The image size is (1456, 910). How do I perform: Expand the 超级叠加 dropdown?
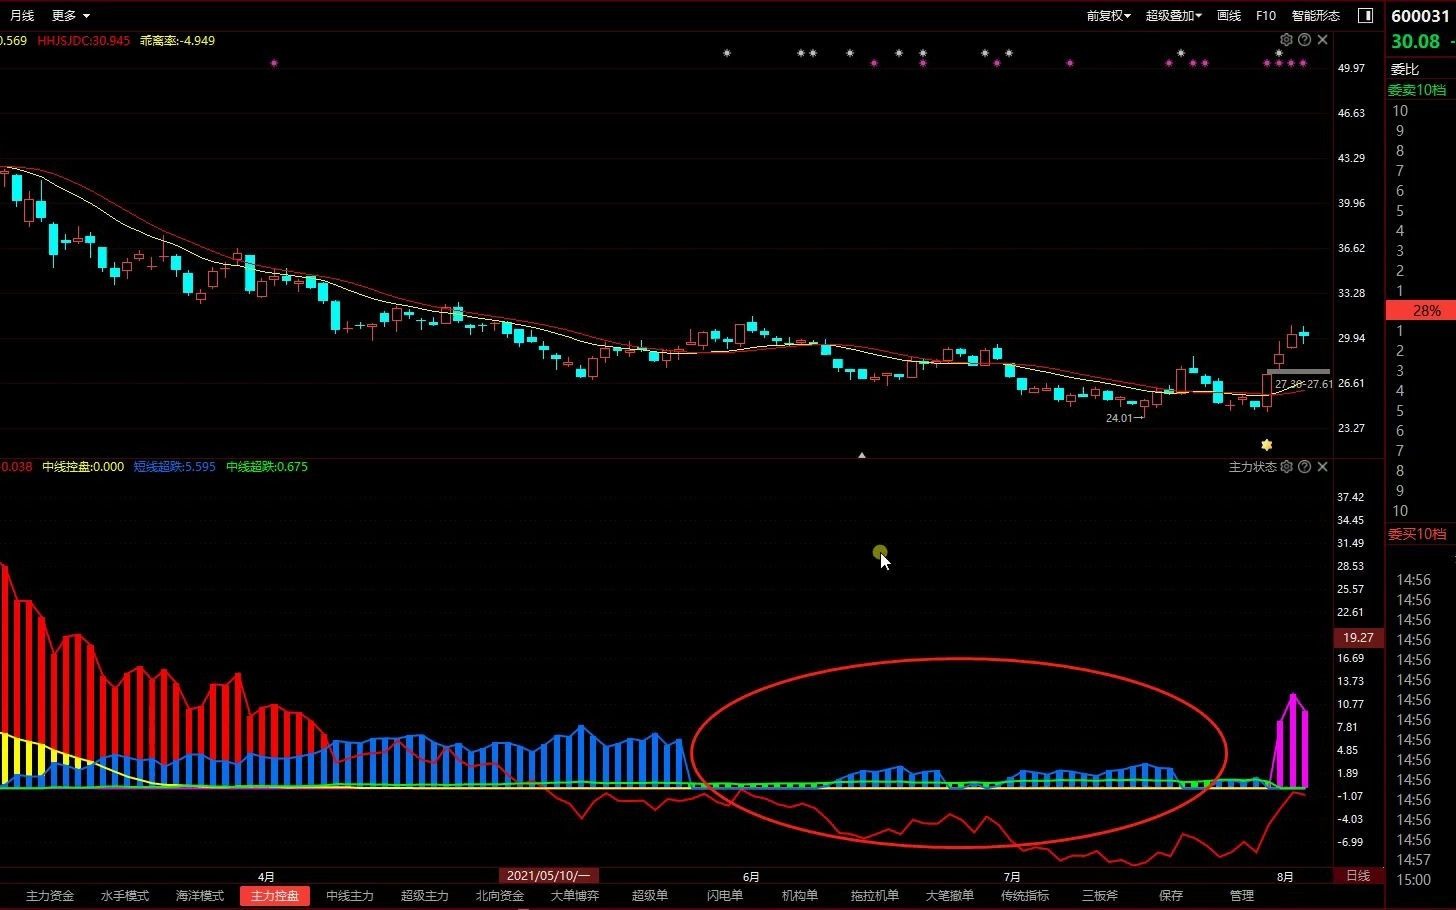pos(1173,15)
